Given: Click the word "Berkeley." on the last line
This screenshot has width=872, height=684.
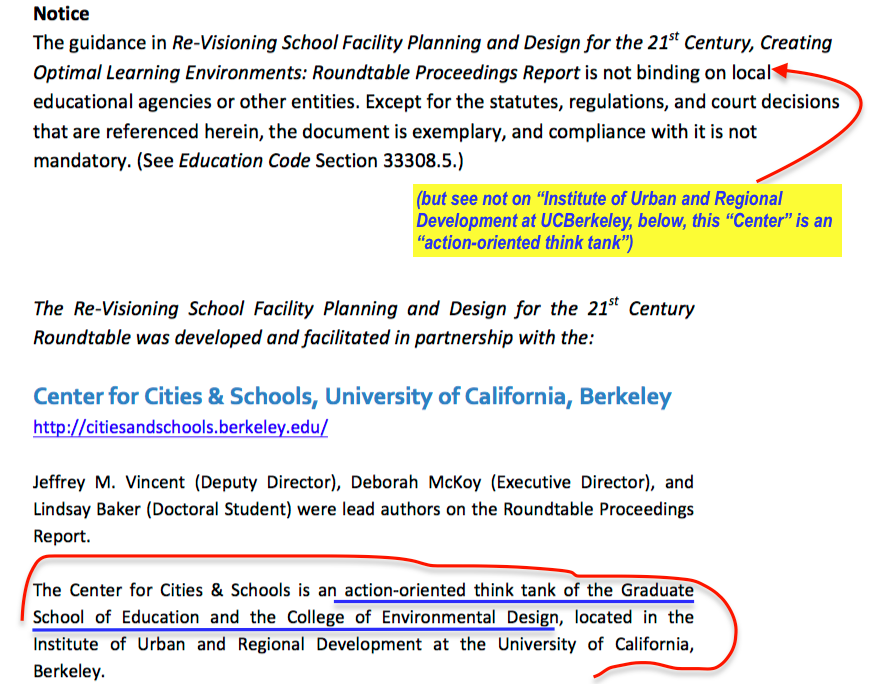Looking at the screenshot, I should point(69,671).
